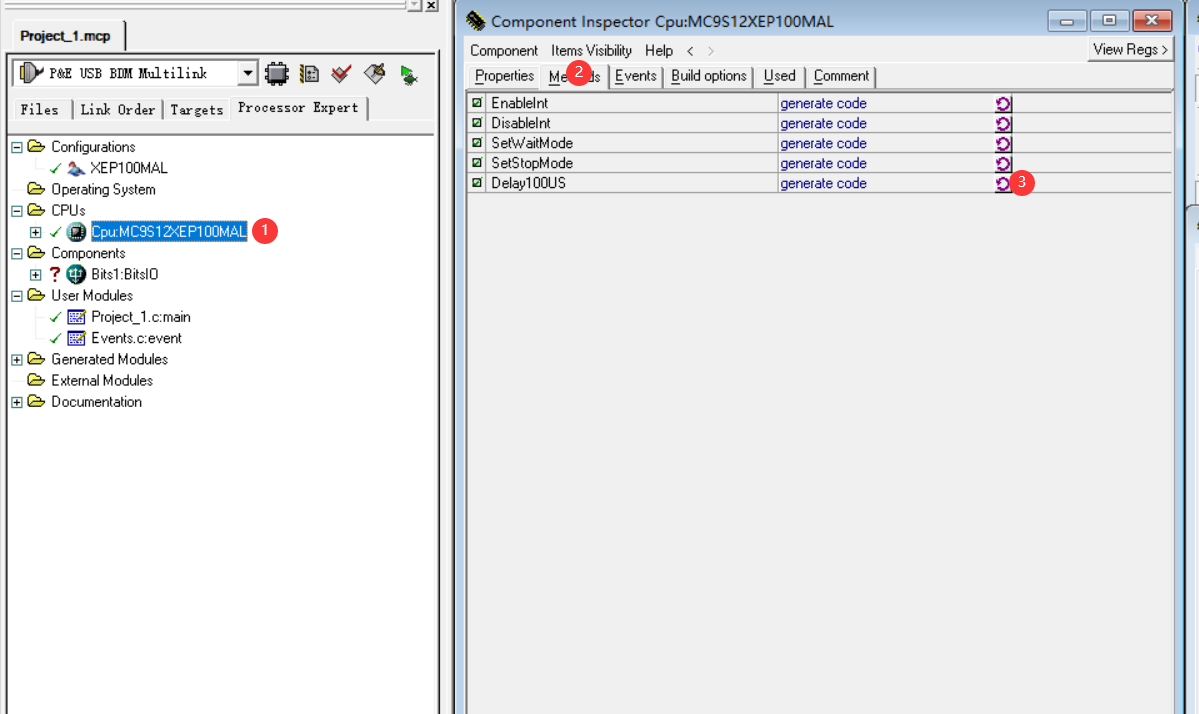Toggle green checkmark next to XEP100MAL
Viewport: 1199px width, 714px height.
click(55, 168)
